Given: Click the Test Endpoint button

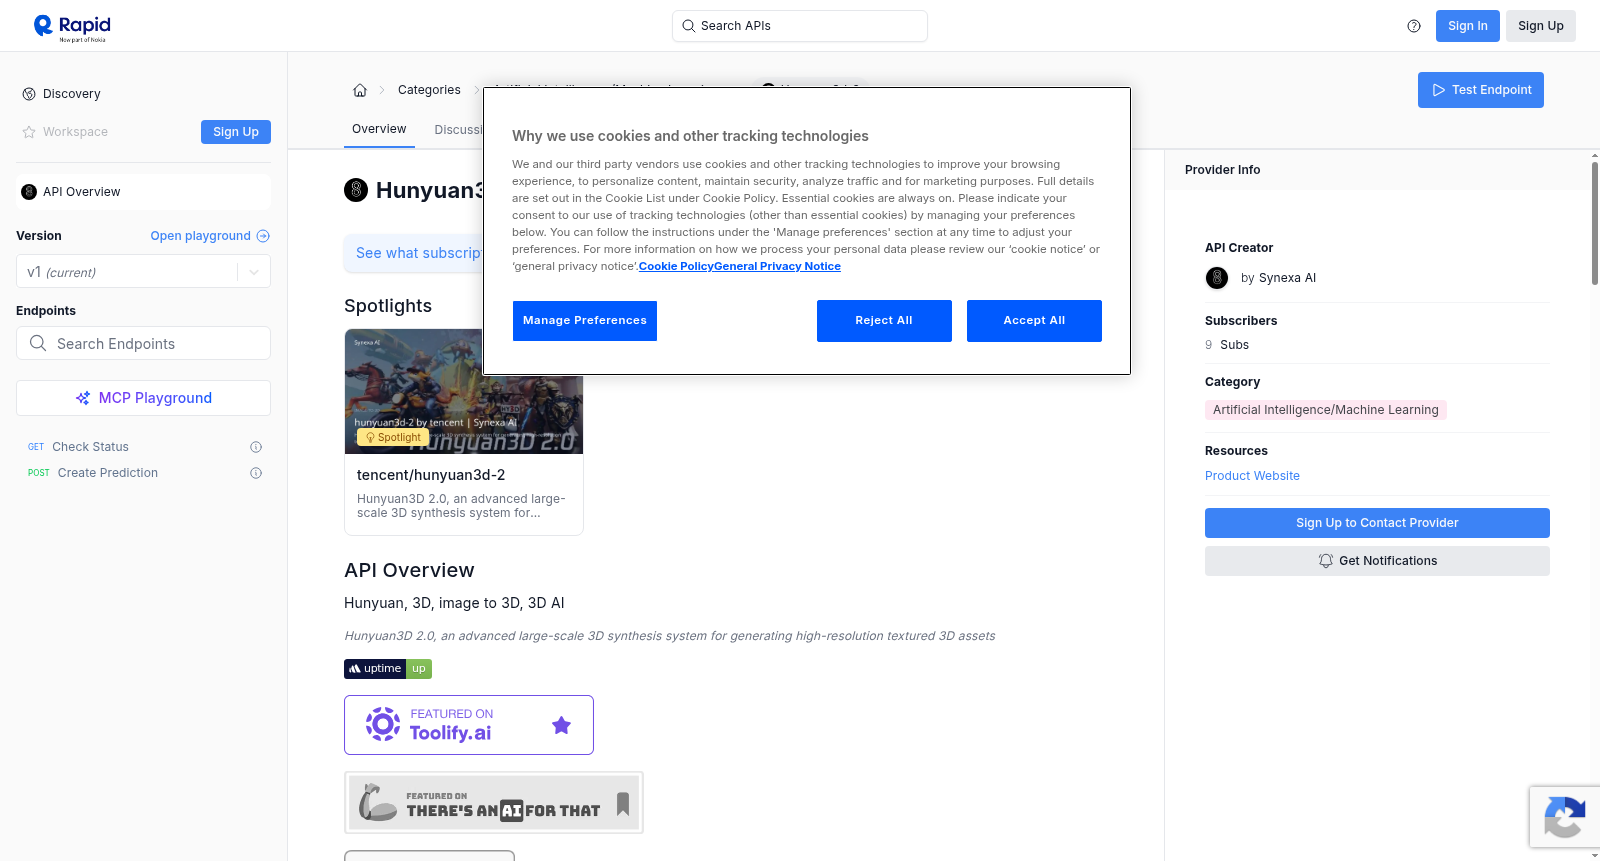Looking at the screenshot, I should (1481, 90).
